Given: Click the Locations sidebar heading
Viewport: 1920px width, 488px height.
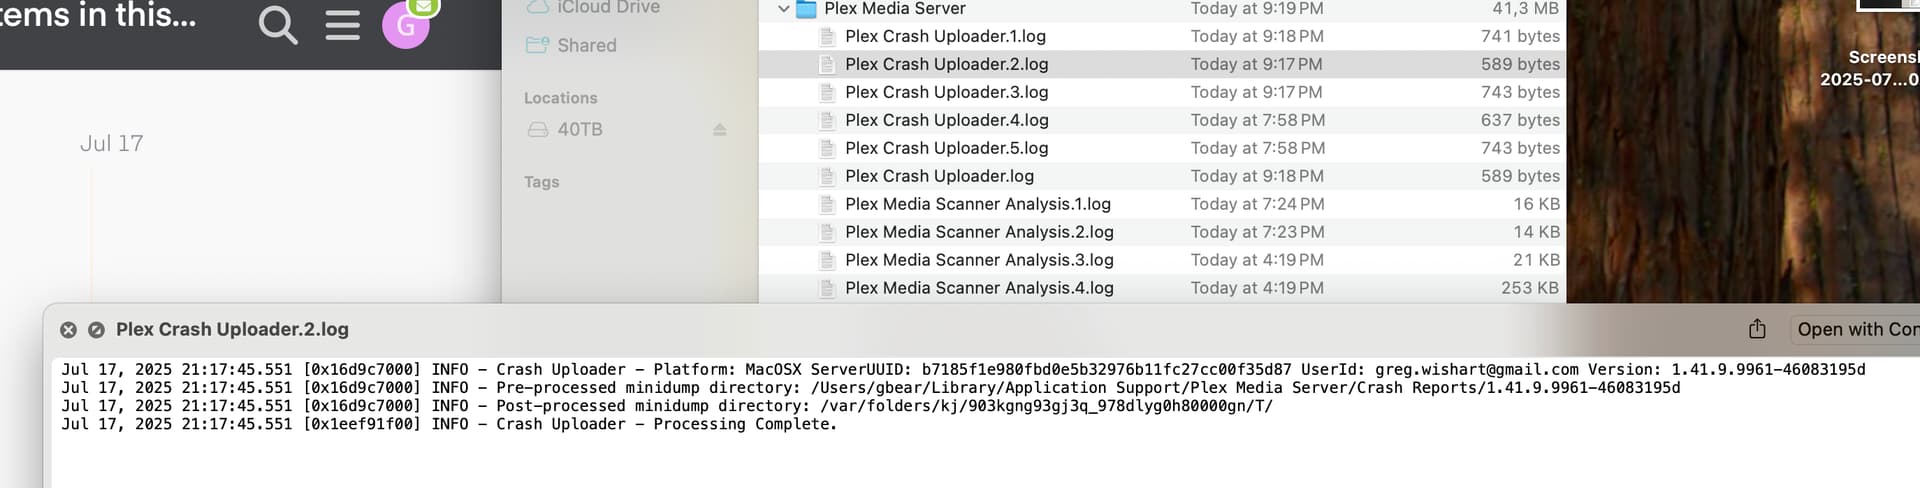Looking at the screenshot, I should (x=560, y=98).
